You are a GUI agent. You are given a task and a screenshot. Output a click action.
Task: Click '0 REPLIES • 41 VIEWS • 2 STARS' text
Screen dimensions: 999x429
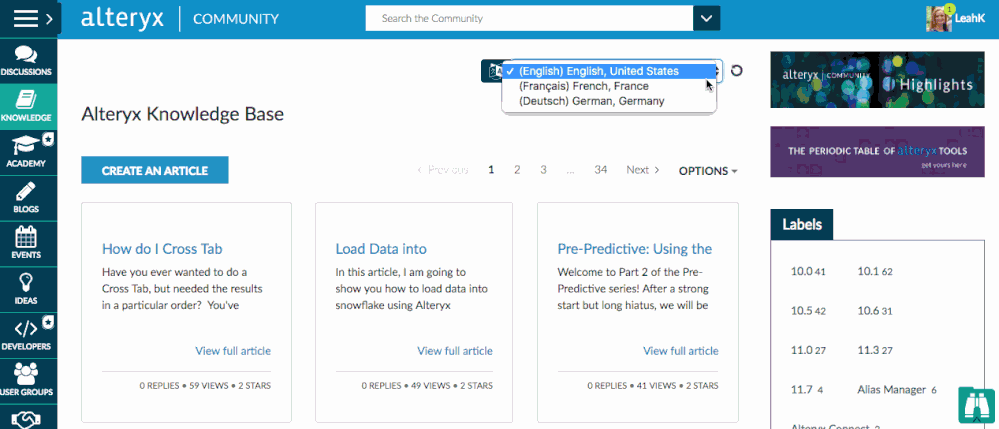(x=652, y=386)
